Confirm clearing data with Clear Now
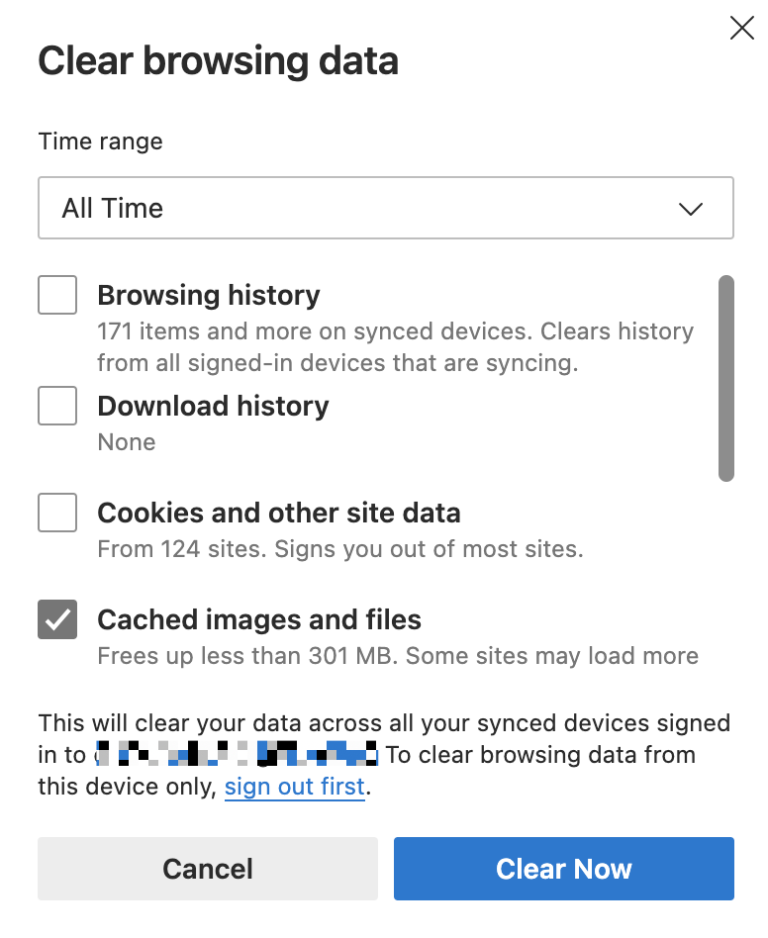768x938 pixels. pos(563,868)
